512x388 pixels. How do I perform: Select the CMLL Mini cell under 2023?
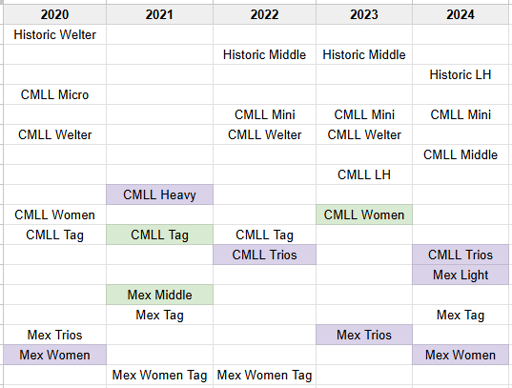[x=364, y=115]
